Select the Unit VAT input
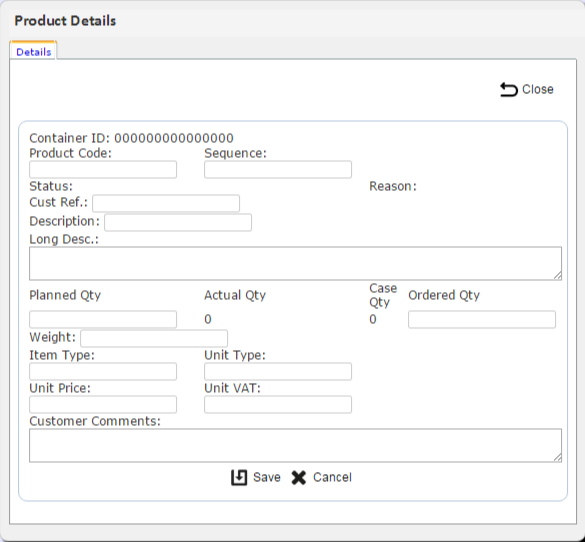The width and height of the screenshot is (585, 542). click(278, 404)
